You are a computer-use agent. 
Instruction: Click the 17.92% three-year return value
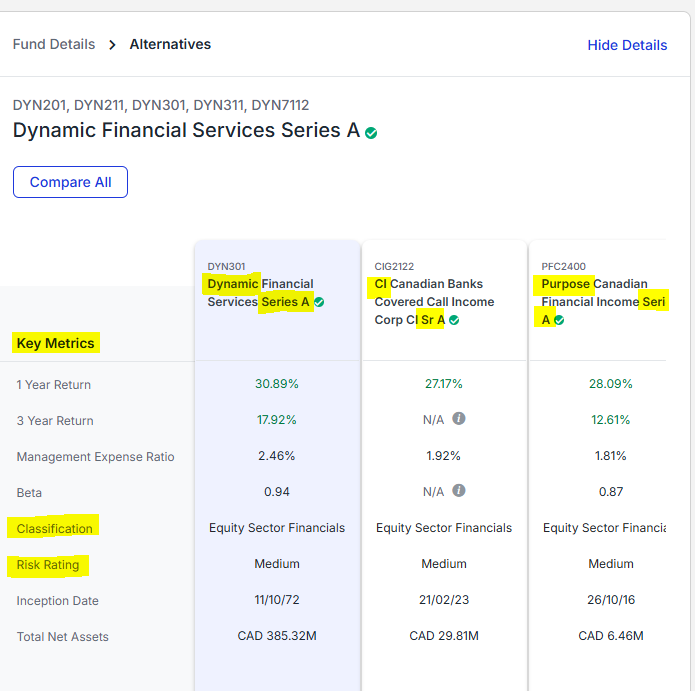(x=277, y=420)
